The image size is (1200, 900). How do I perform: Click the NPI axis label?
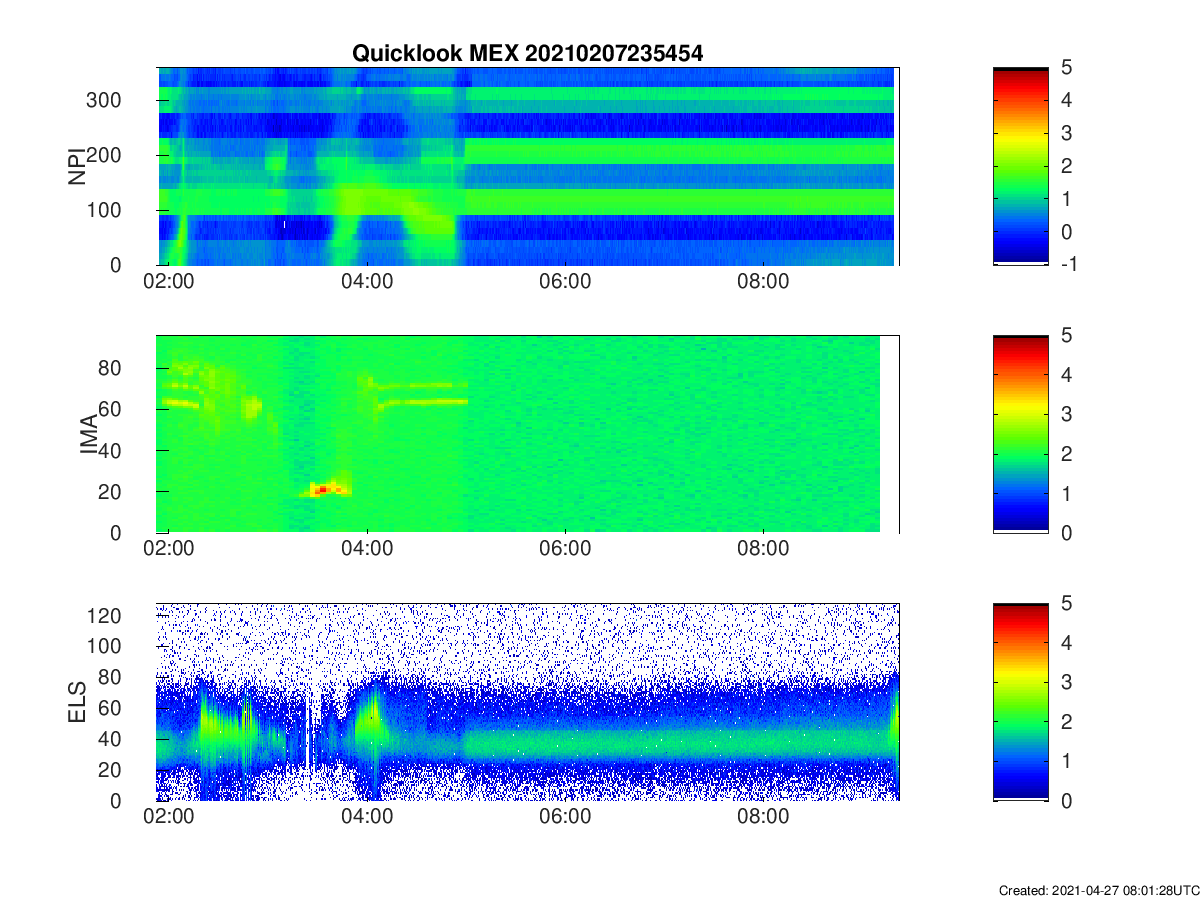(x=76, y=166)
